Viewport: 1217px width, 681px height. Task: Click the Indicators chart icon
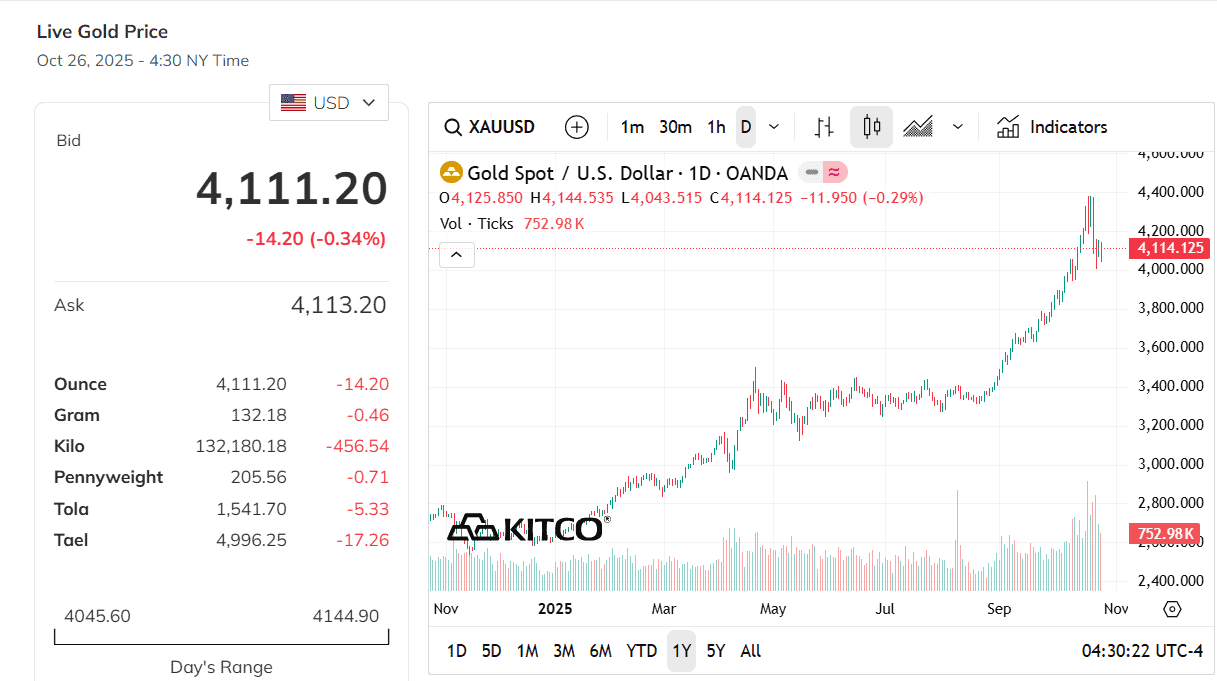(1008, 127)
